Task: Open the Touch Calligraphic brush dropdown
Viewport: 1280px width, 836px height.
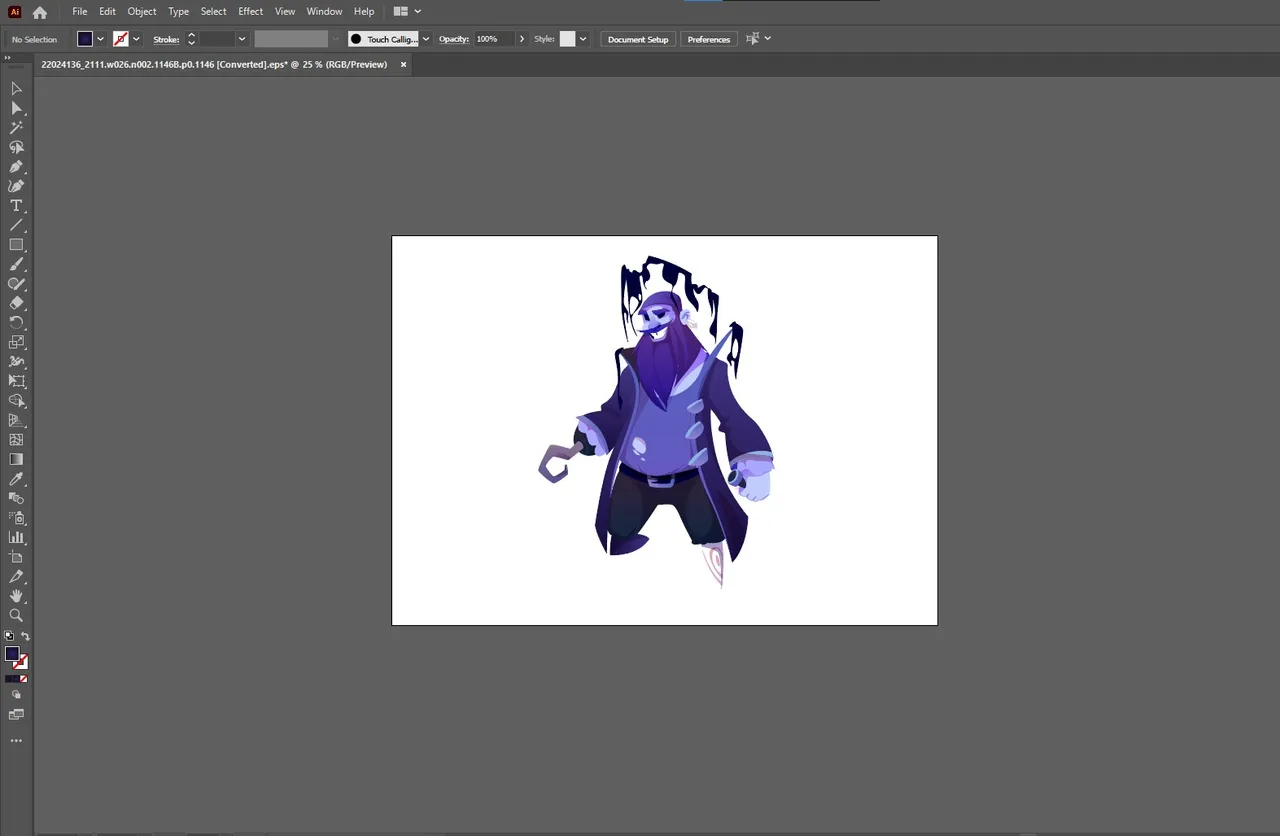Action: click(x=426, y=39)
